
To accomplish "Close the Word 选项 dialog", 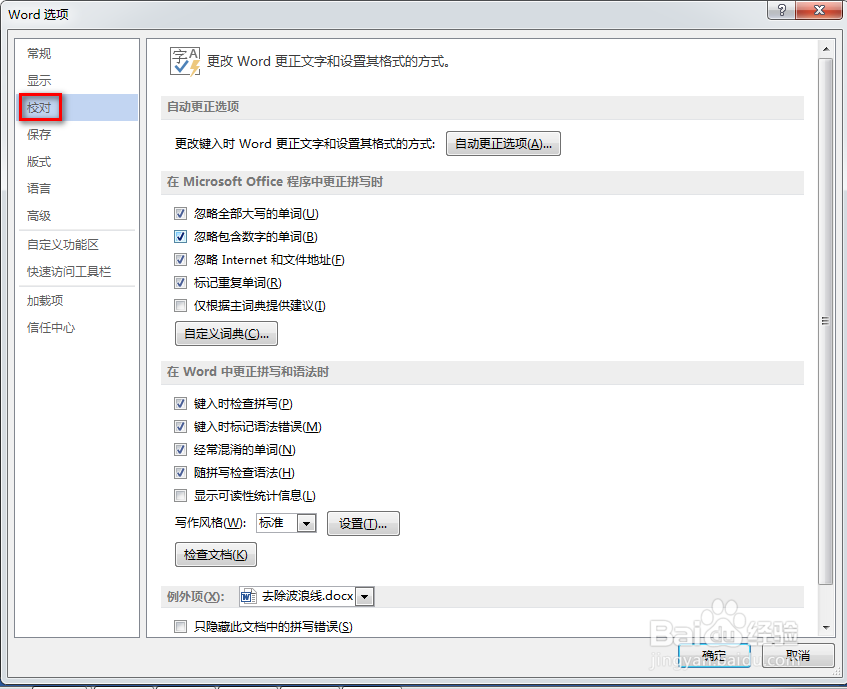I will 819,10.
